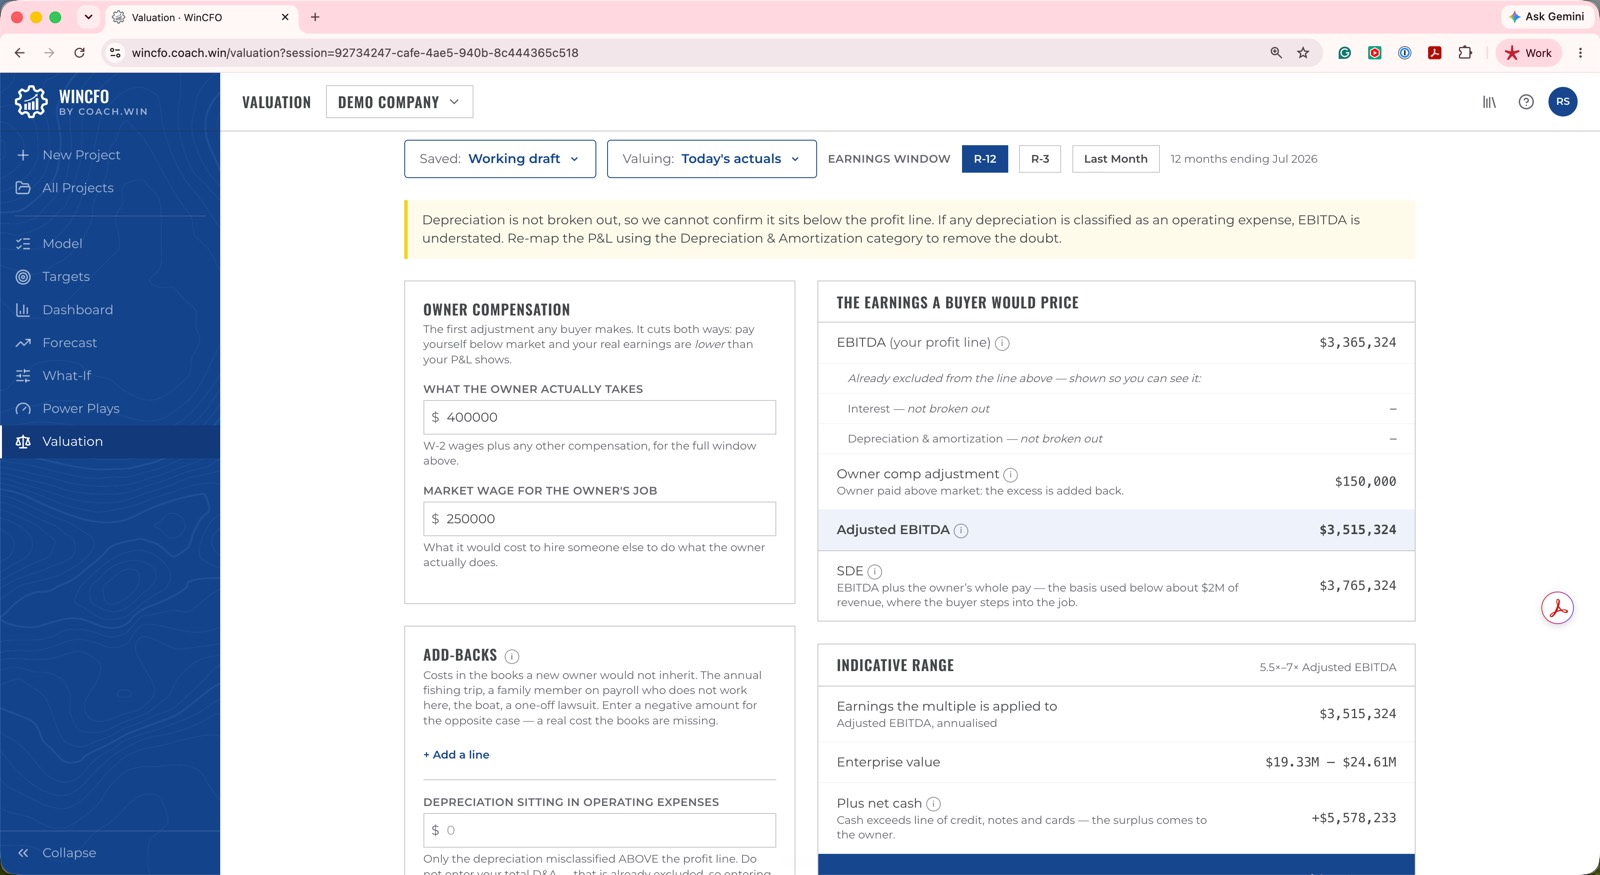The width and height of the screenshot is (1600, 875).
Task: Click Ask Gemini button
Action: 1546,17
